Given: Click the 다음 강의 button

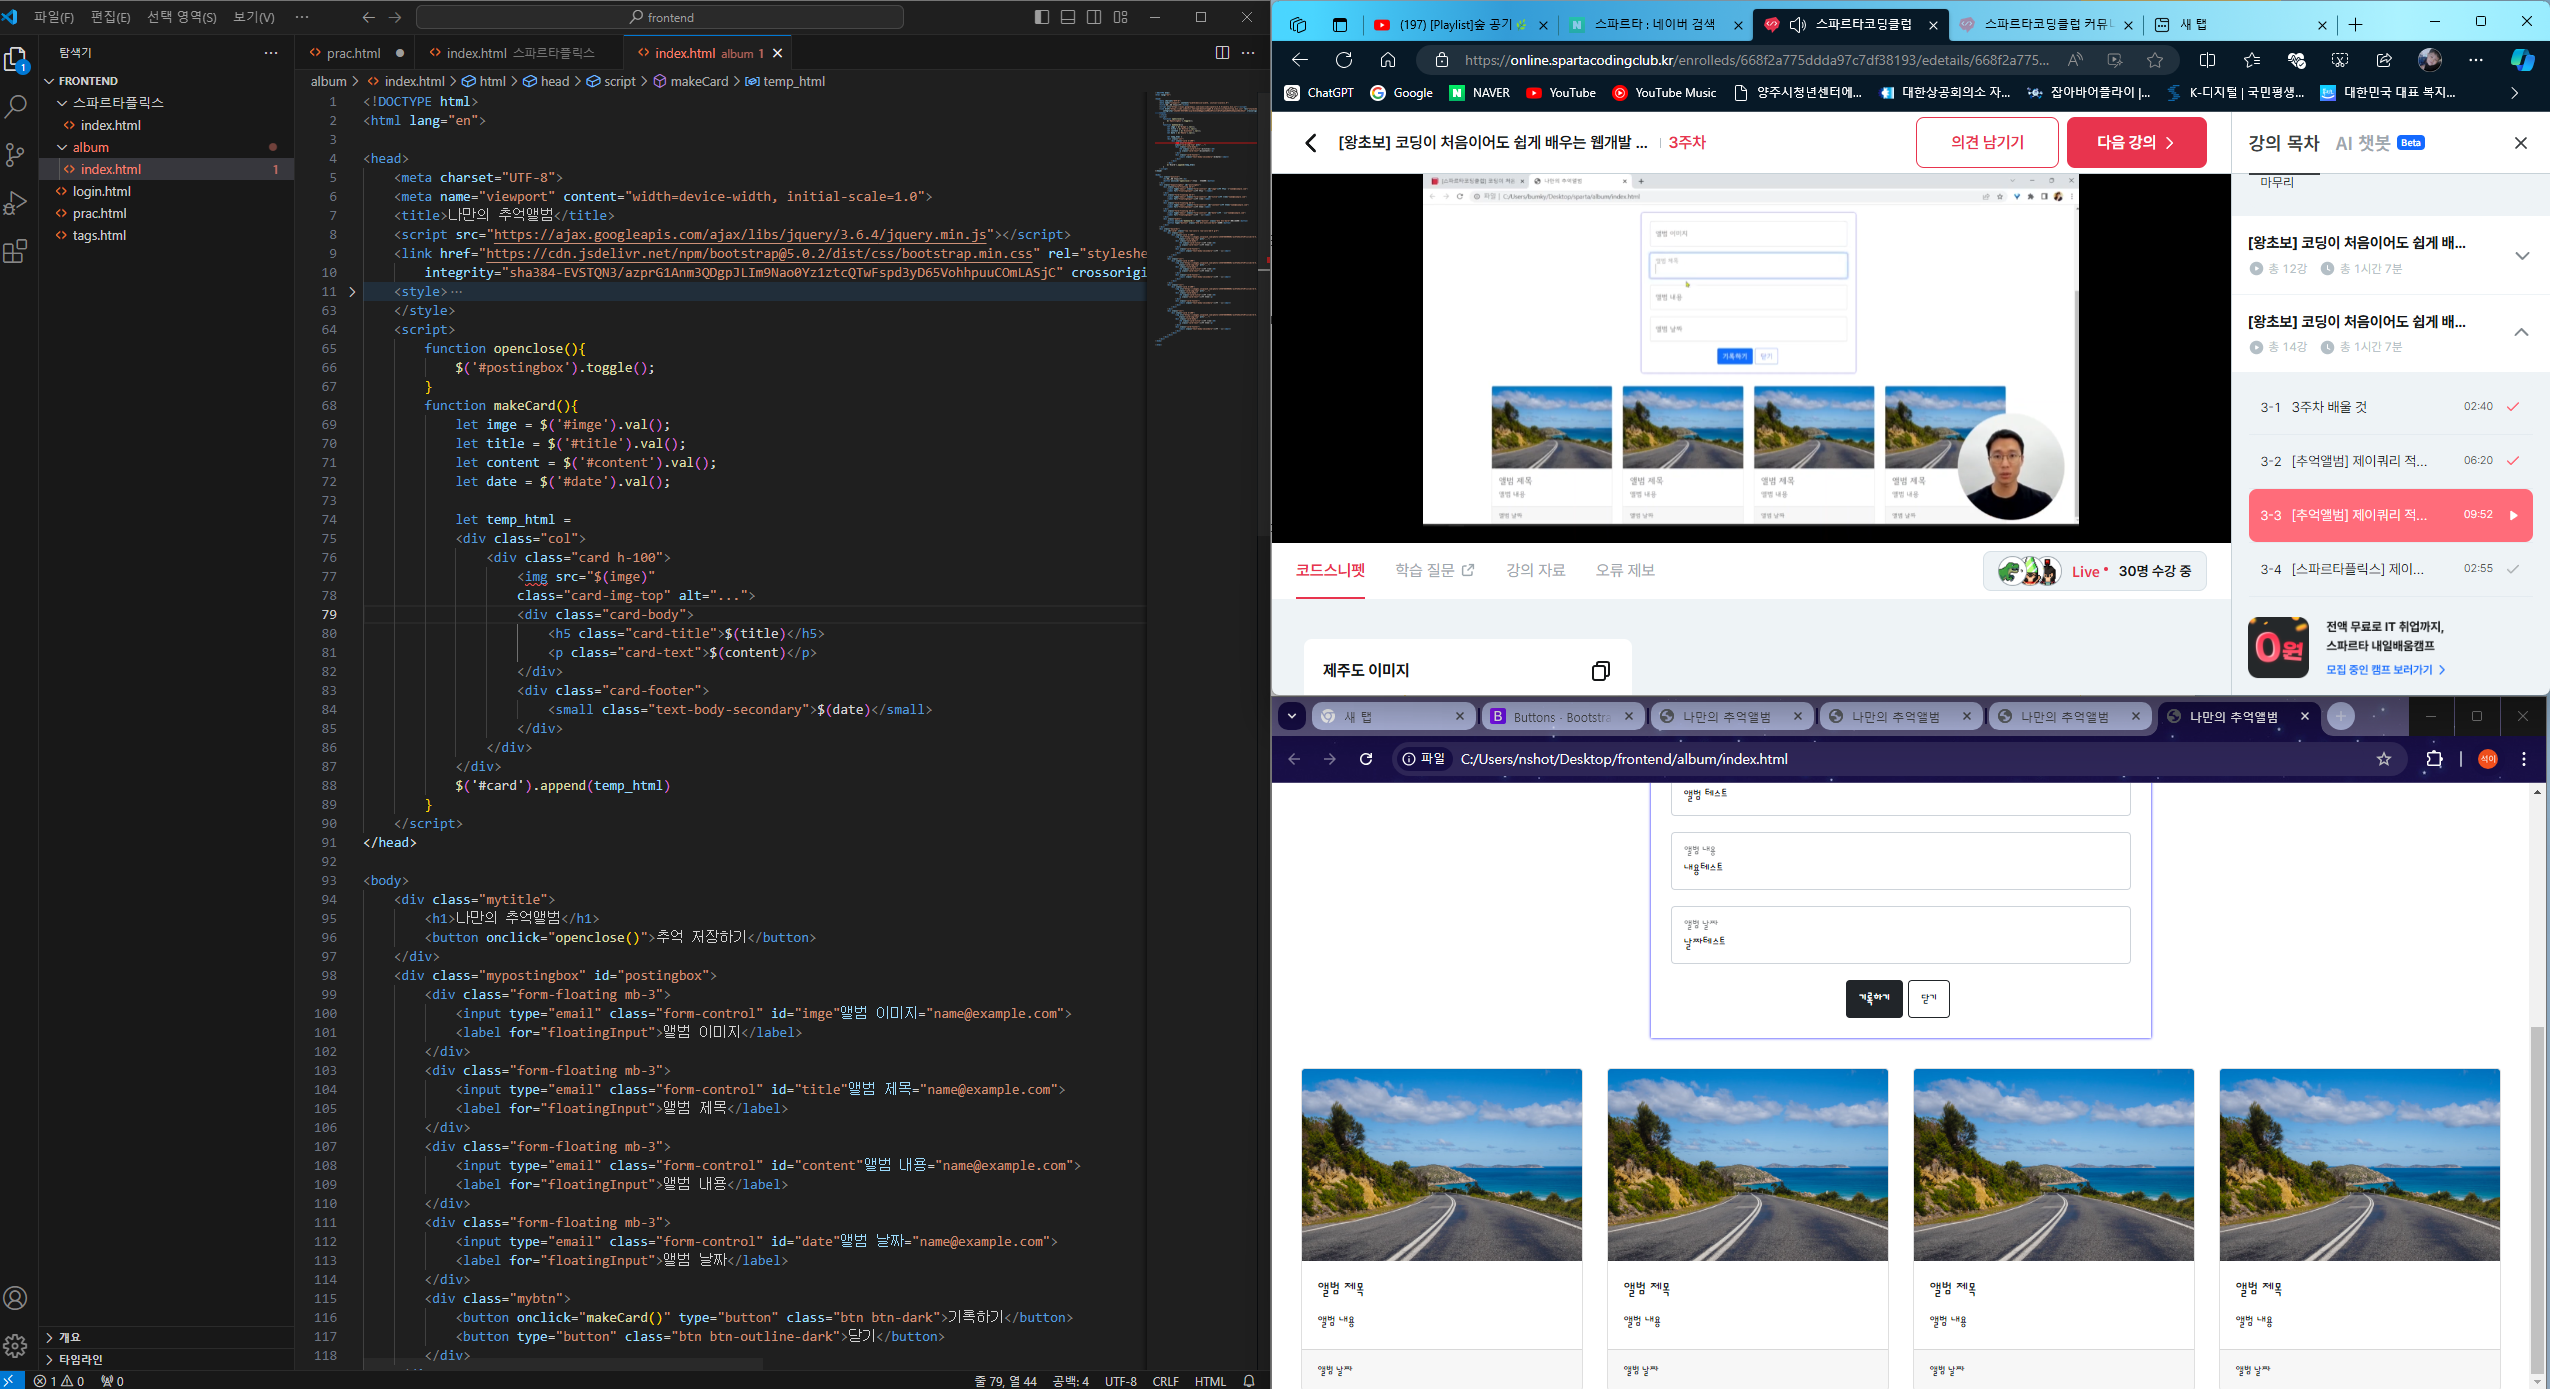Looking at the screenshot, I should (x=2136, y=143).
